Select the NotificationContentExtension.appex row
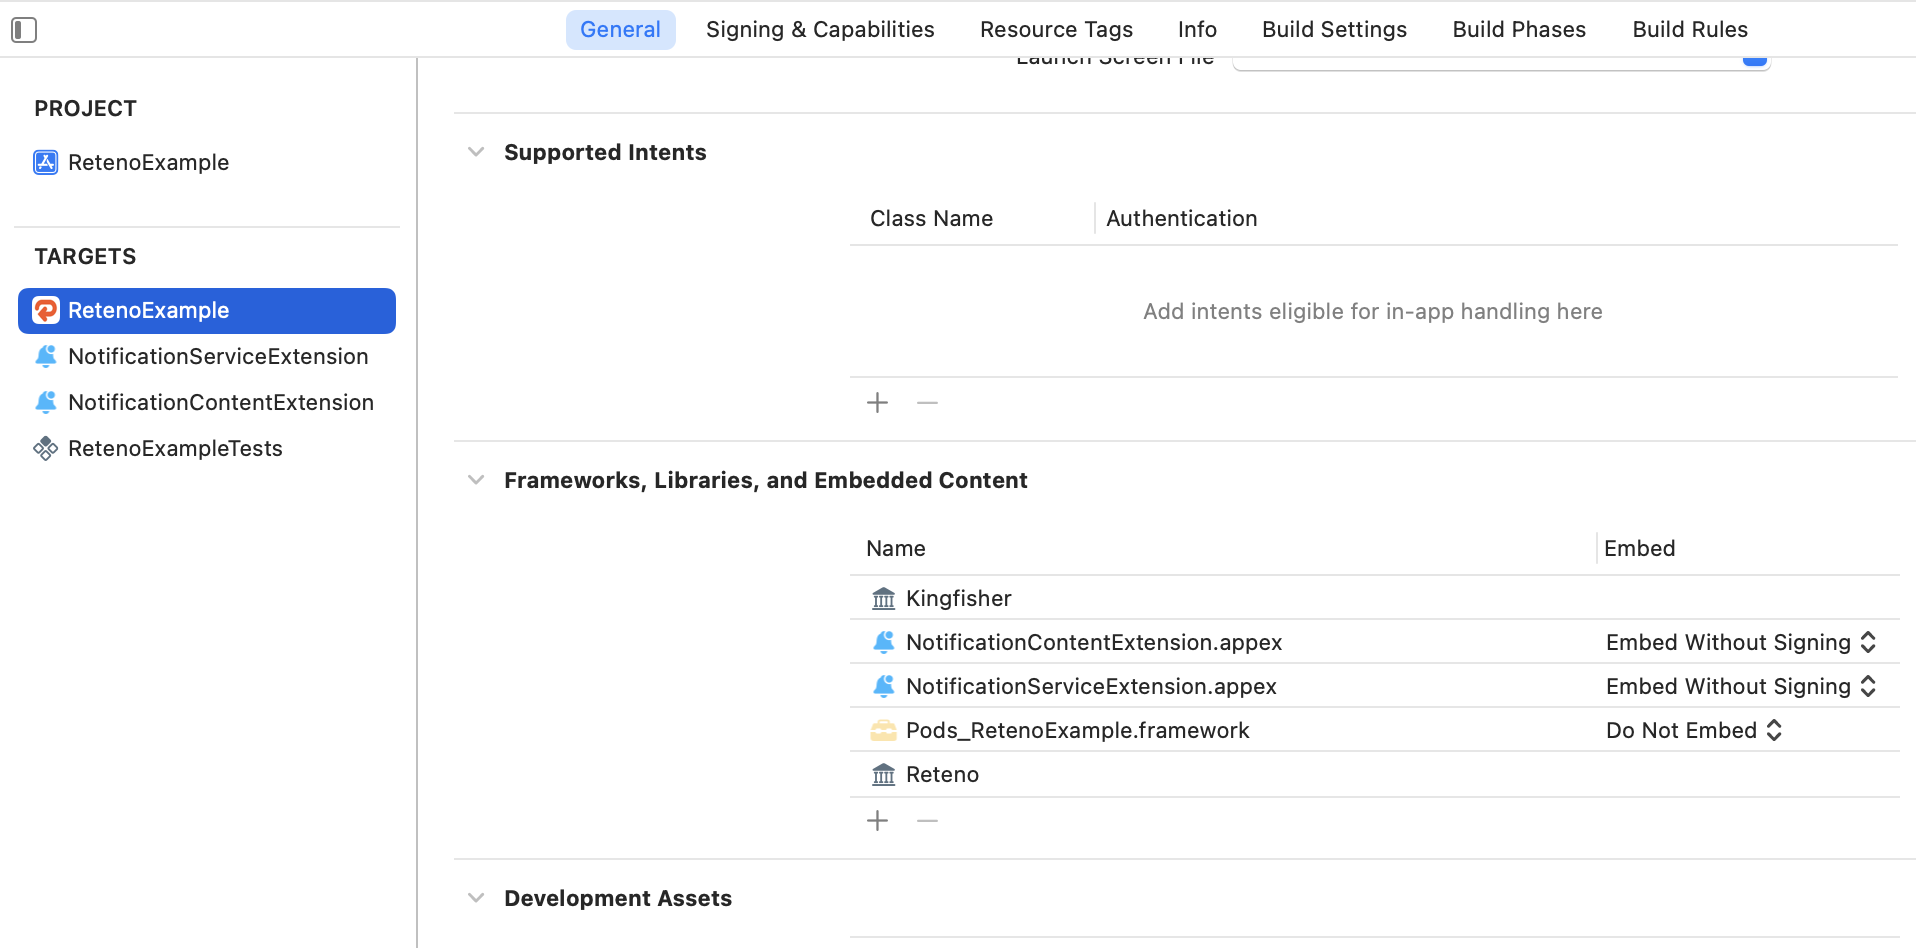This screenshot has width=1916, height=948. pos(1374,642)
